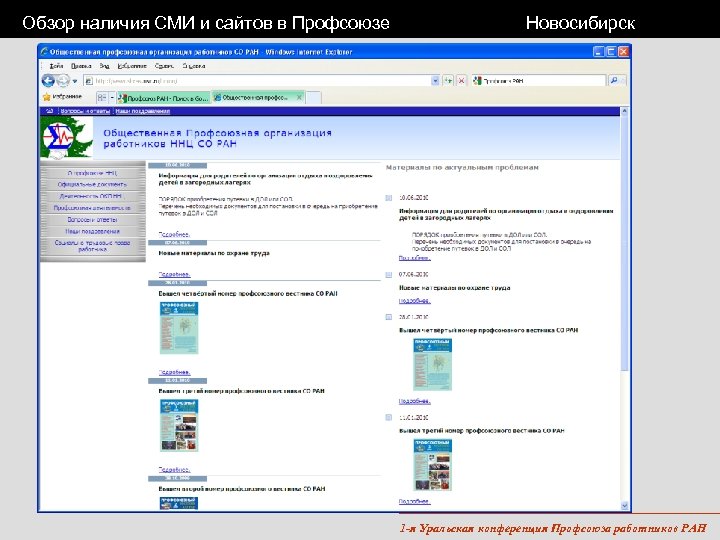Select the Общественная профсо... tab
Viewport: 720px width, 540px height.
click(x=254, y=97)
